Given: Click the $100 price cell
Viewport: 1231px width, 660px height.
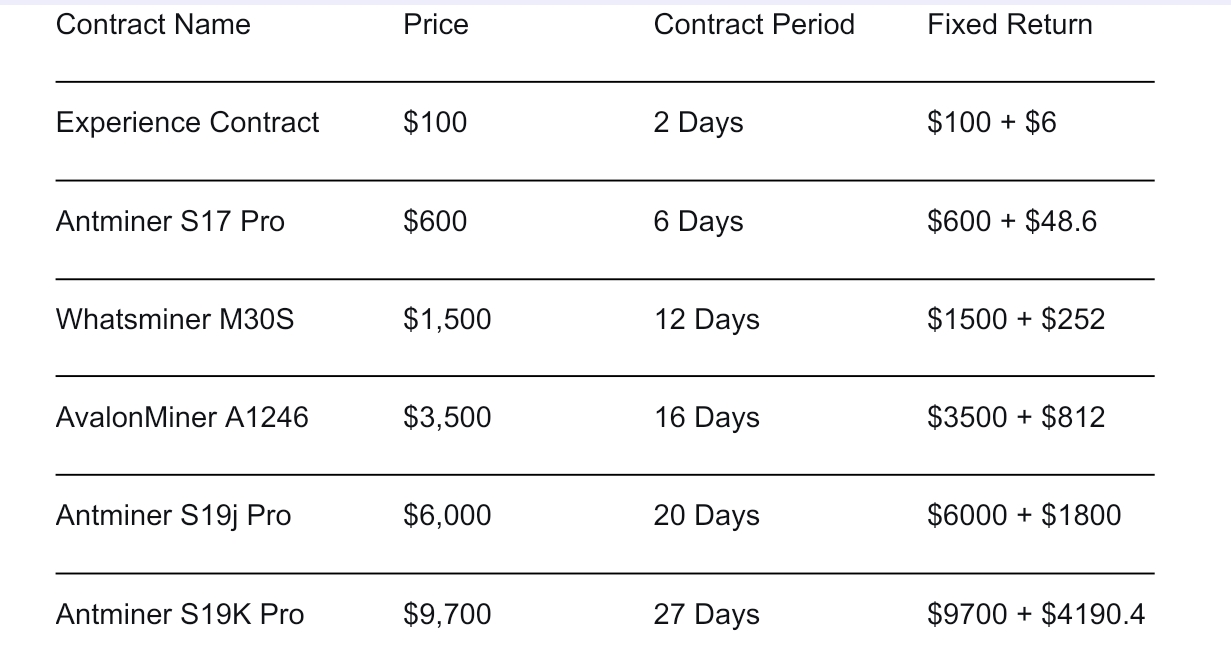Looking at the screenshot, I should [x=435, y=123].
